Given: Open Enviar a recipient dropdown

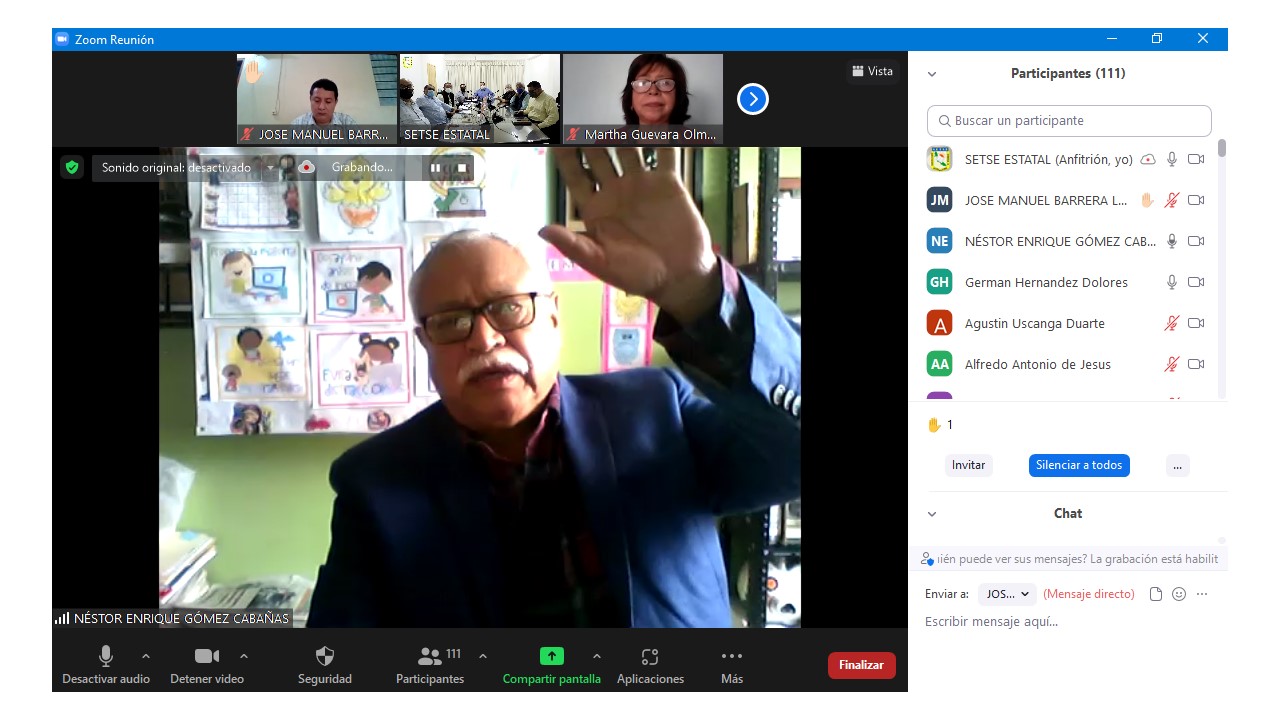Looking at the screenshot, I should click(1008, 594).
